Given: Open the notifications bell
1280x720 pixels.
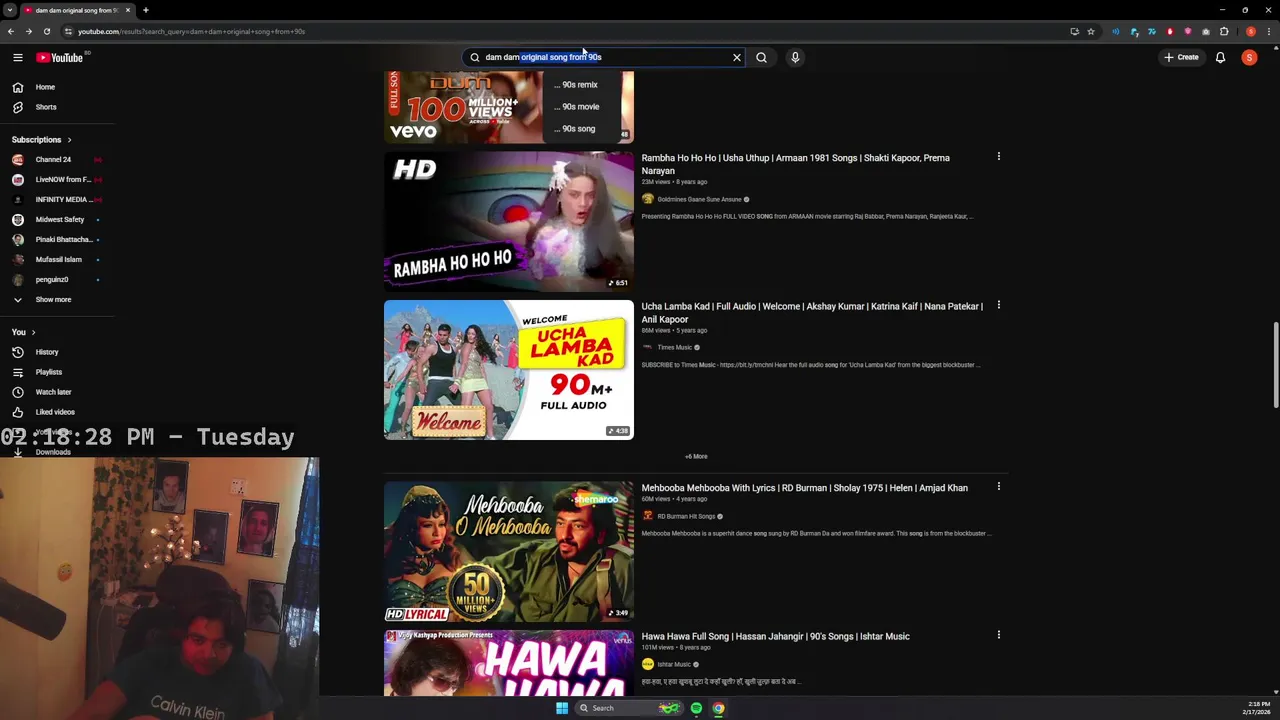Looking at the screenshot, I should click(1220, 57).
